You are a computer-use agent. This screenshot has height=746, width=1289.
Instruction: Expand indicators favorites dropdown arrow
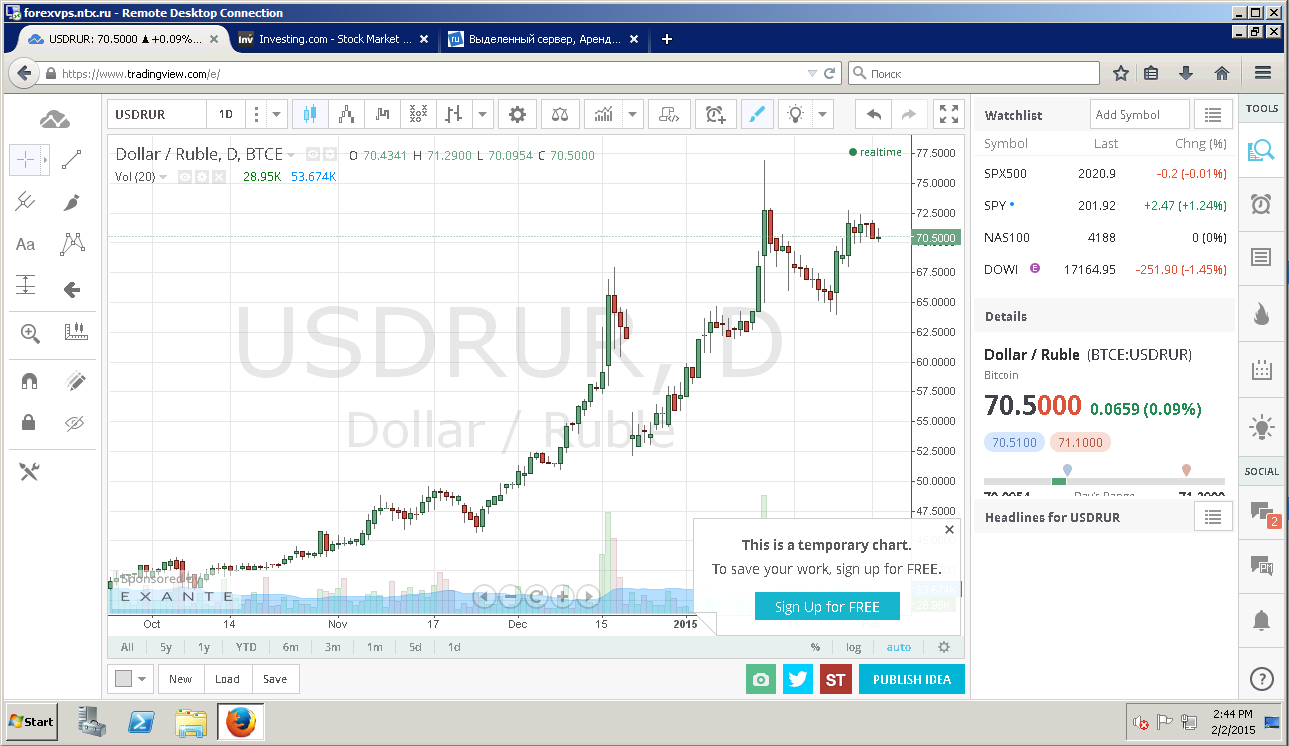tap(632, 114)
